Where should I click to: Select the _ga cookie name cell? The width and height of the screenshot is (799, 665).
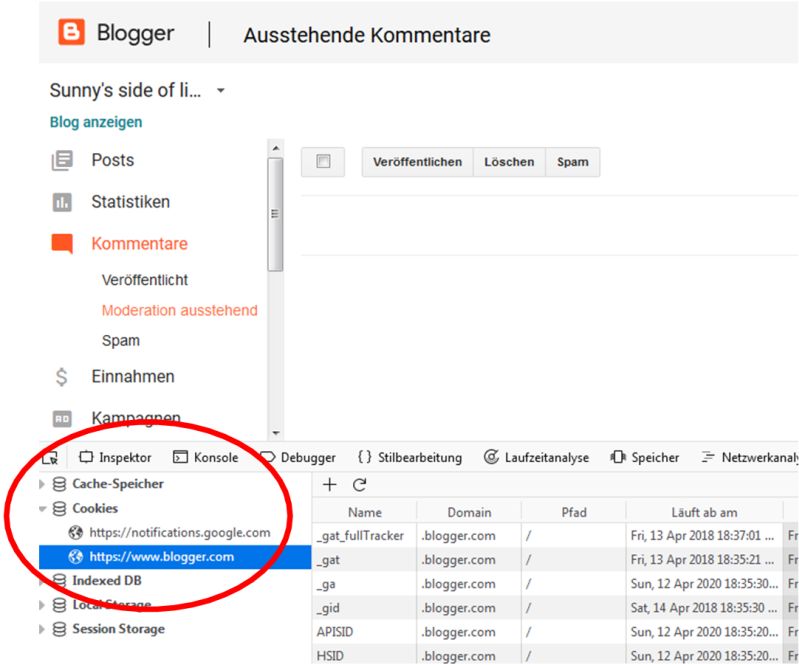coord(365,584)
